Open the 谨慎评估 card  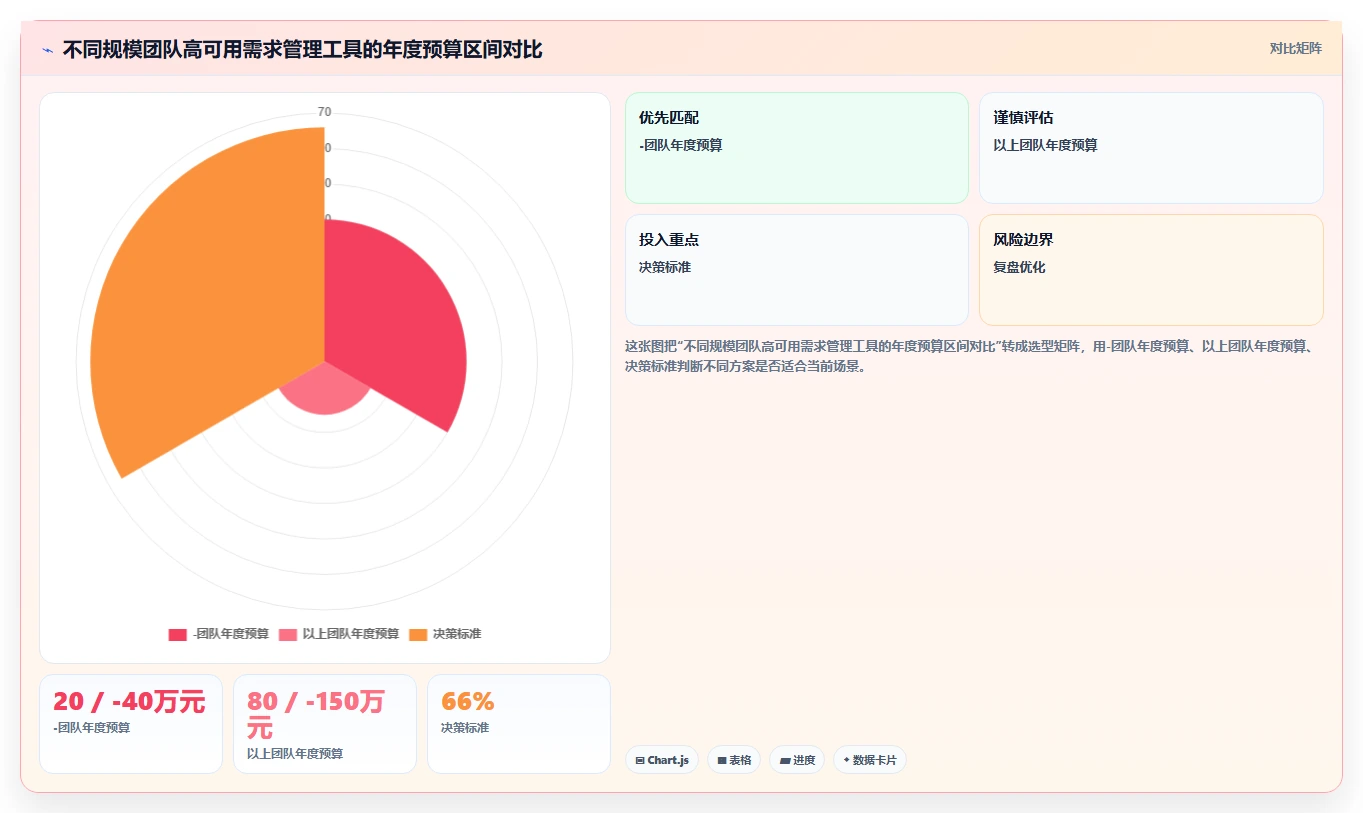1151,148
